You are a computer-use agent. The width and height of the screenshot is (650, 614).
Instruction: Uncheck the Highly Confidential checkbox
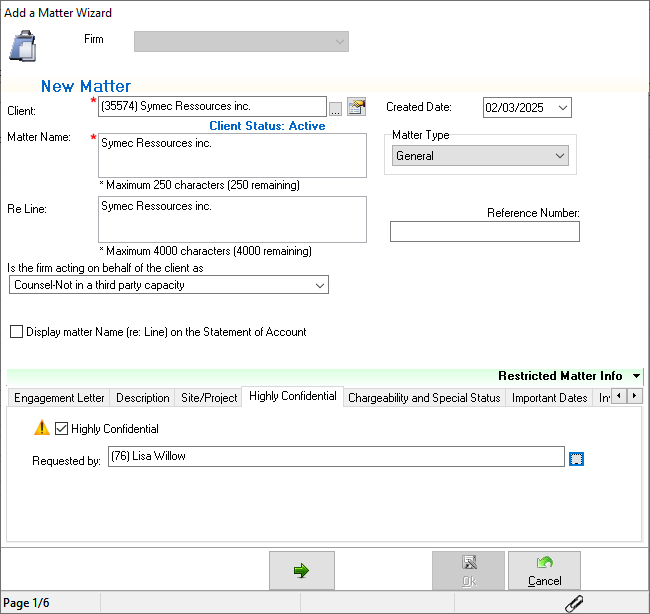[x=61, y=428]
